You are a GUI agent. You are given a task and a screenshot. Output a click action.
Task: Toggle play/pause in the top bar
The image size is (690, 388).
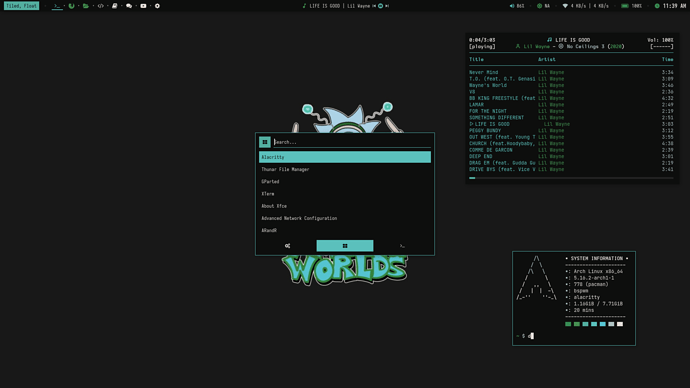380,6
